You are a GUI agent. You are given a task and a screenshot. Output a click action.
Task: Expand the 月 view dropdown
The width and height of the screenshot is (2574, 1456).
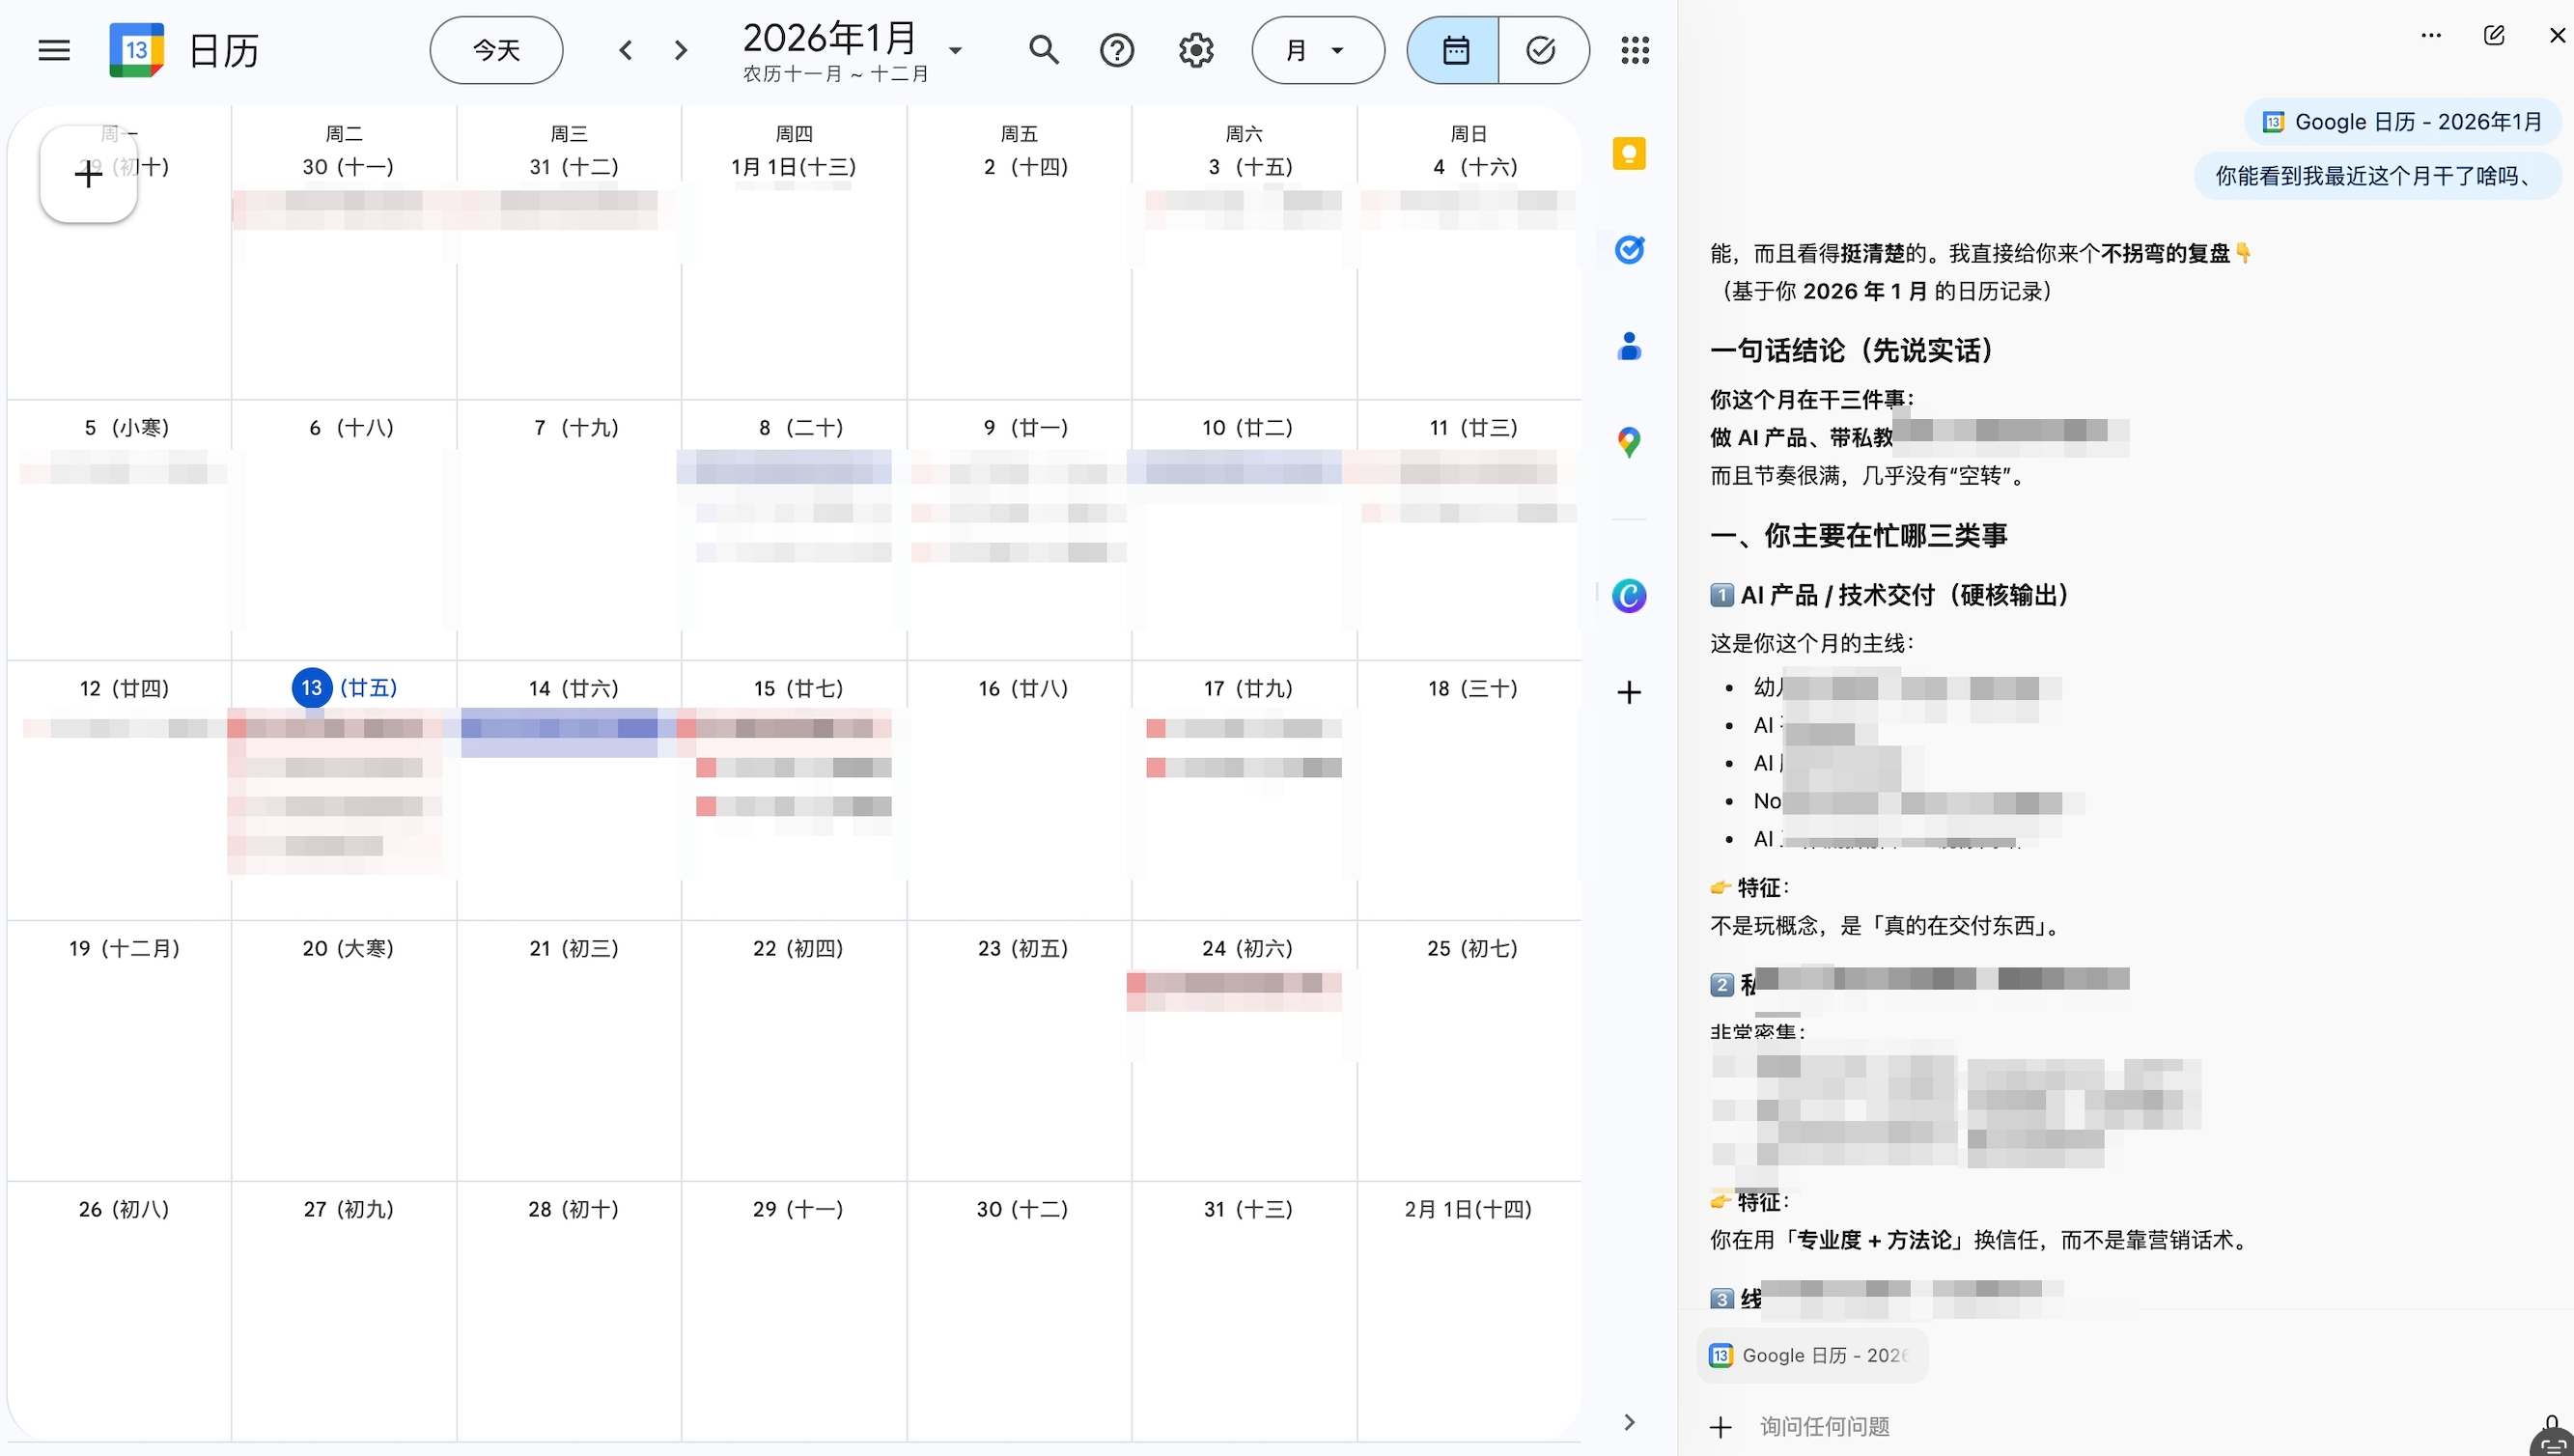pyautogui.click(x=1317, y=50)
